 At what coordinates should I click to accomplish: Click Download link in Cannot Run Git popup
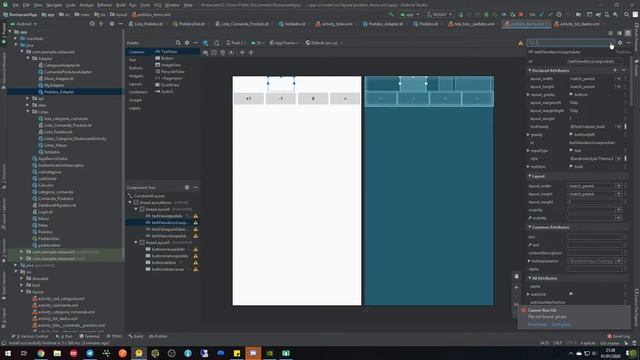(537, 324)
